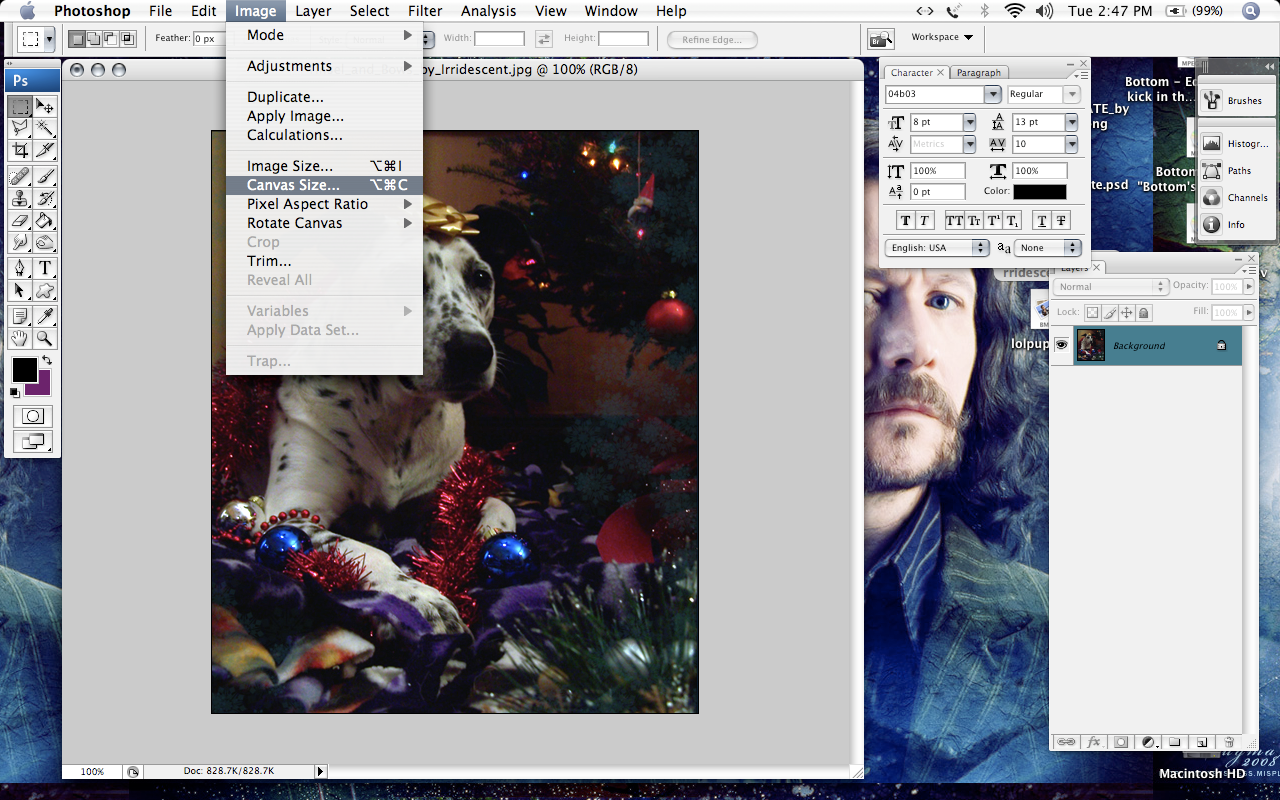The height and width of the screenshot is (800, 1280).
Task: Click the Character panel Color swatch
Action: pyautogui.click(x=1040, y=192)
